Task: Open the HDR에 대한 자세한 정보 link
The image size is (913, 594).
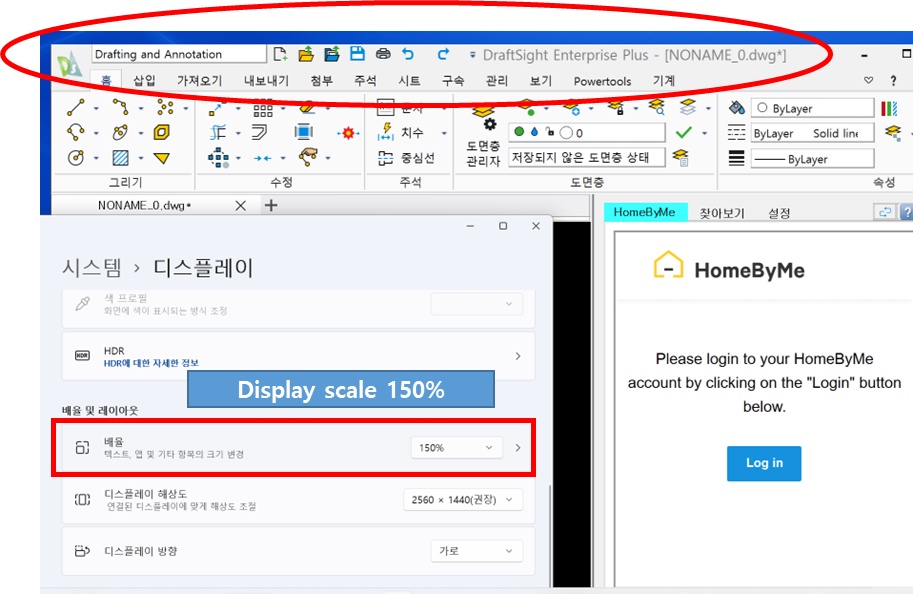Action: (151, 363)
